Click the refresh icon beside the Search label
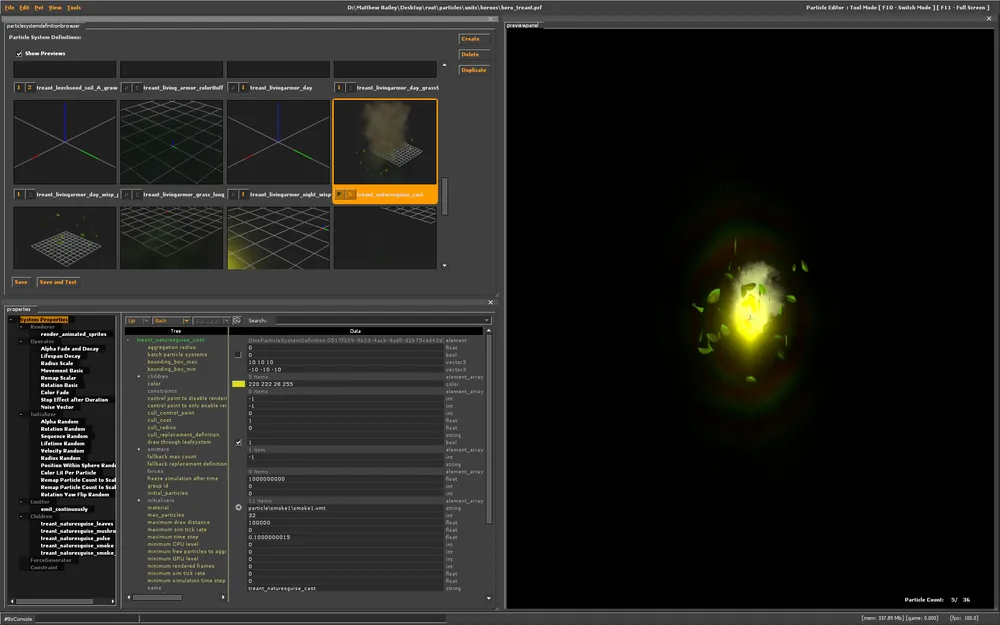The width and height of the screenshot is (1000, 625). pos(237,321)
